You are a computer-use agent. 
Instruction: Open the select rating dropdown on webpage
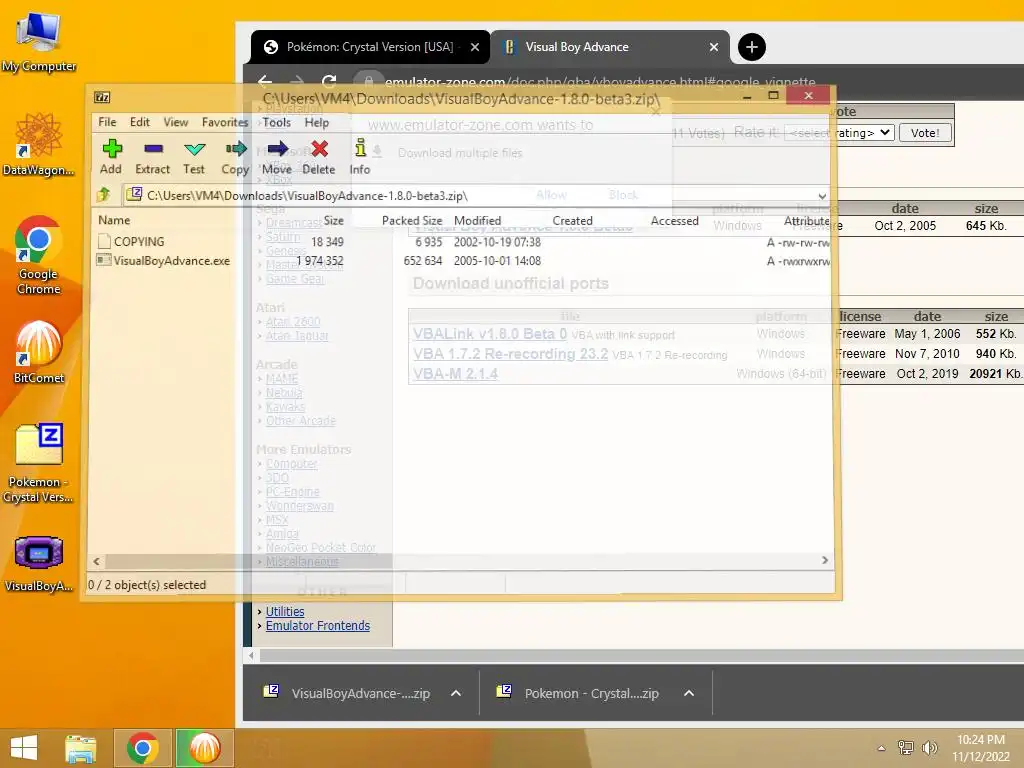click(x=839, y=133)
